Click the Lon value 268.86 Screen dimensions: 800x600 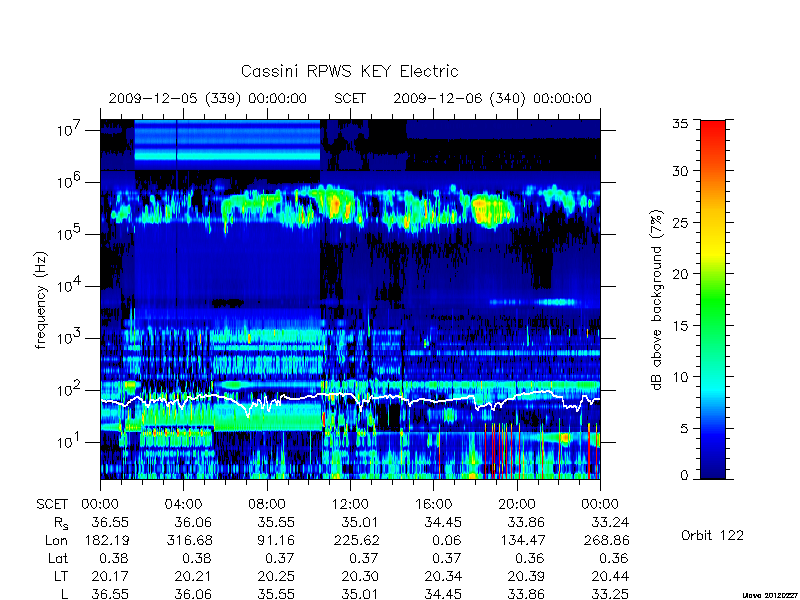(606, 540)
